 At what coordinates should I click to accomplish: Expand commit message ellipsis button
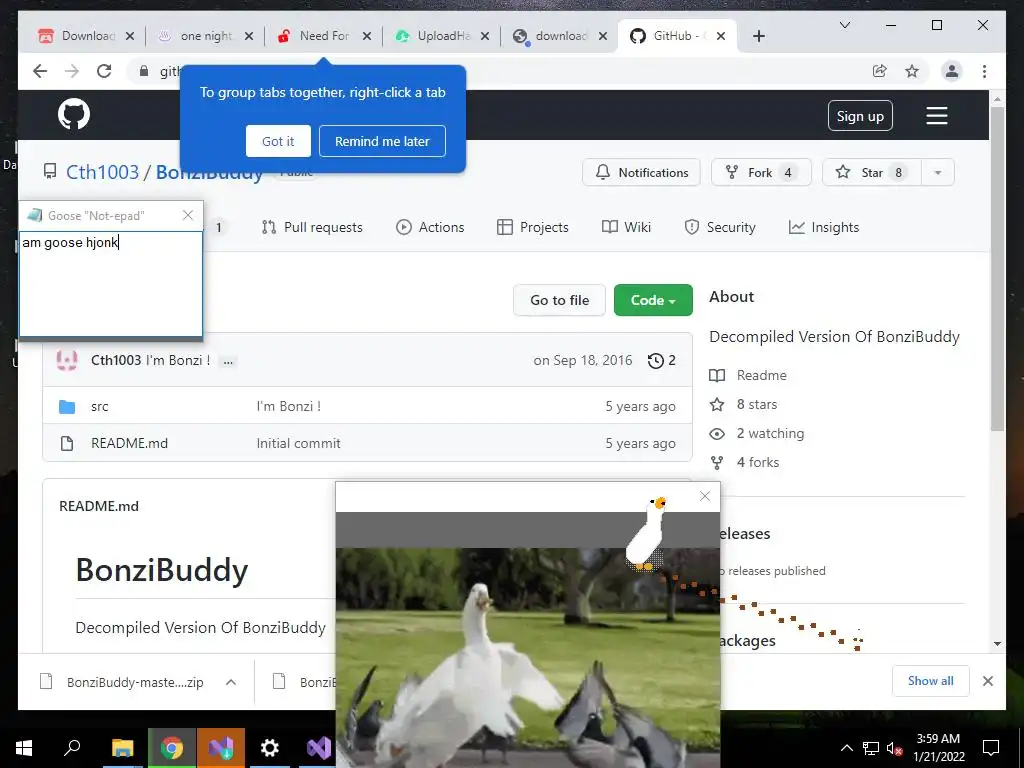point(228,361)
